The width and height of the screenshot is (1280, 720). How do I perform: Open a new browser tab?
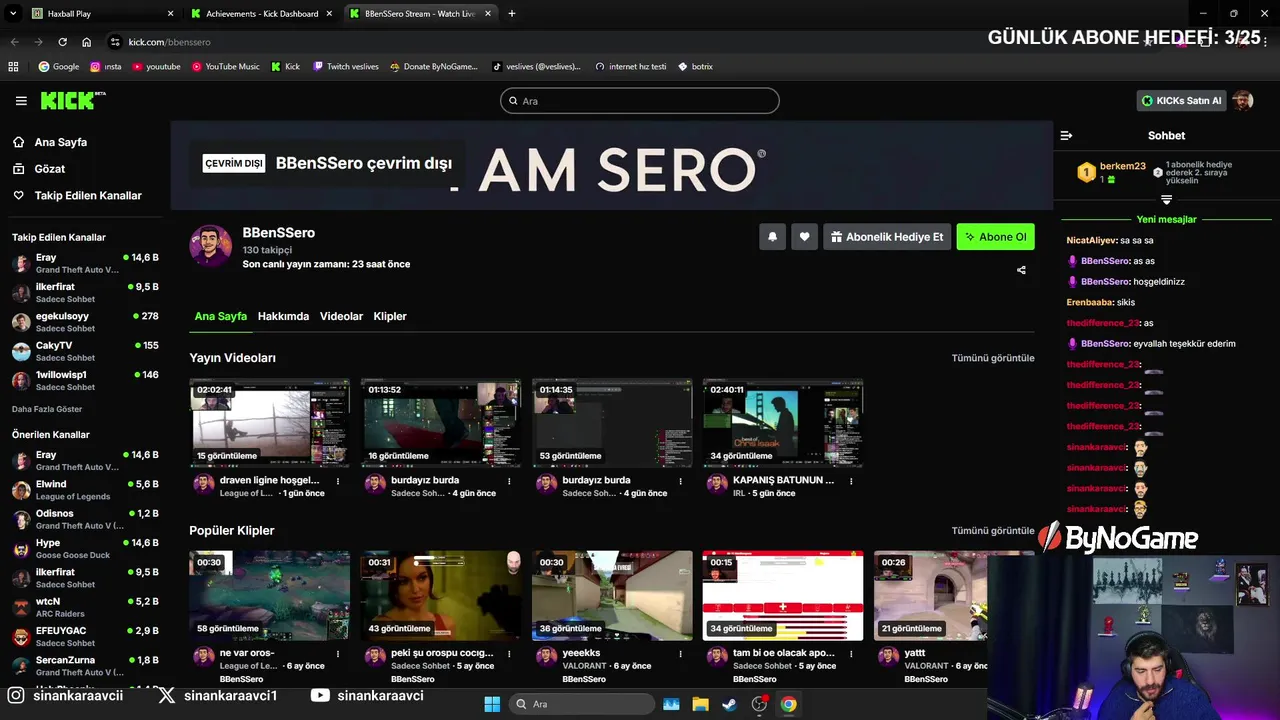tap(511, 14)
